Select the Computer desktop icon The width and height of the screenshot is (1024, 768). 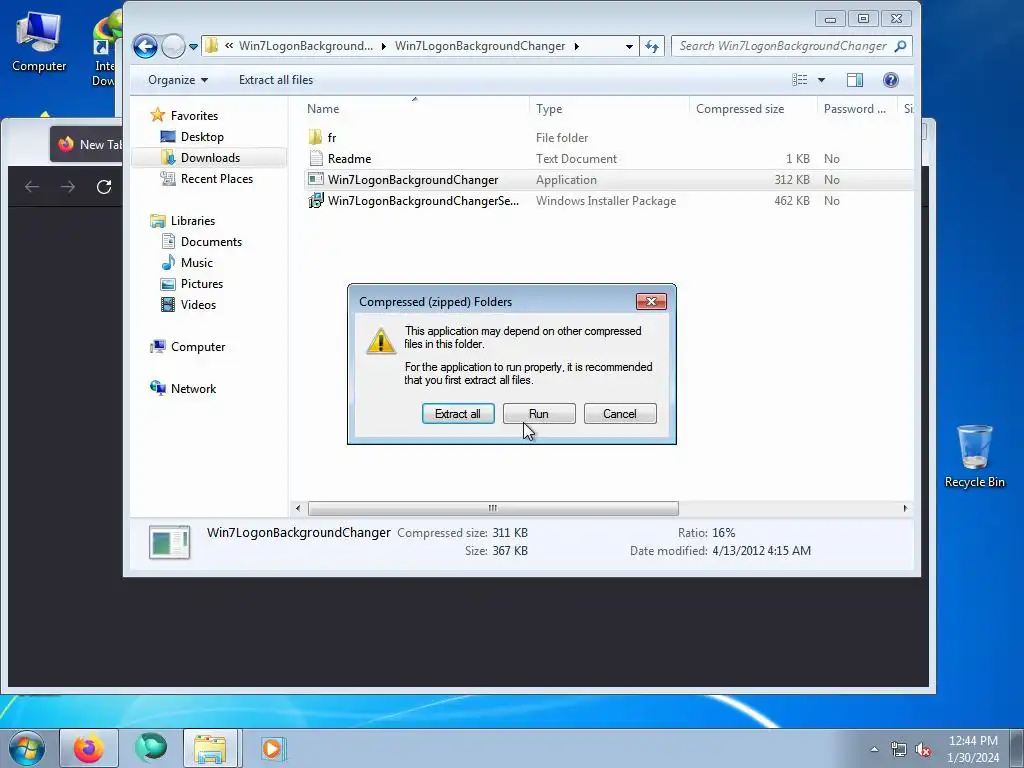coord(39,42)
